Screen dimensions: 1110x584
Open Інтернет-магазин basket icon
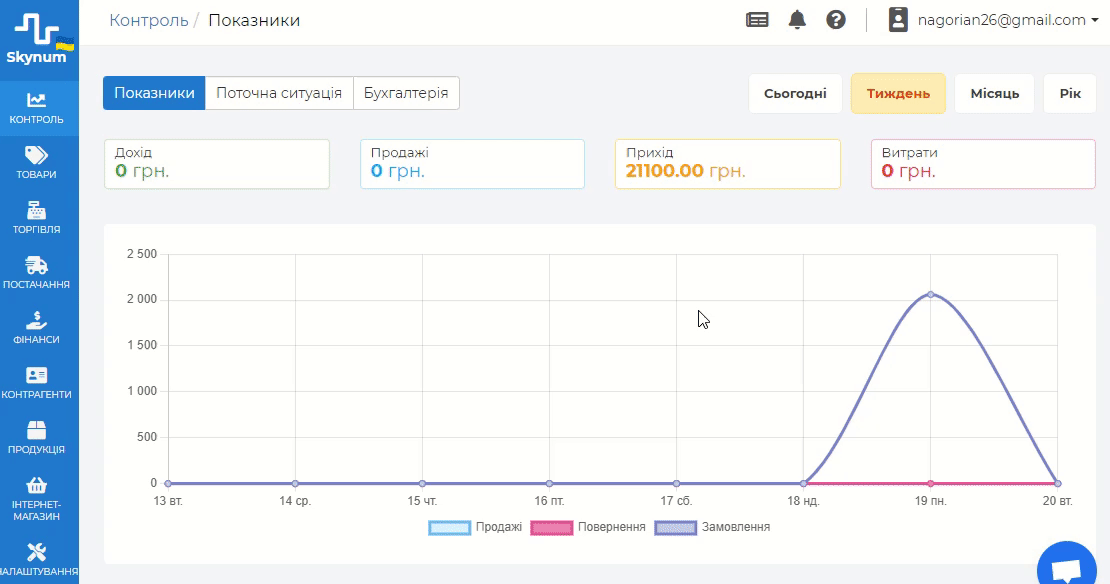pyautogui.click(x=37, y=485)
